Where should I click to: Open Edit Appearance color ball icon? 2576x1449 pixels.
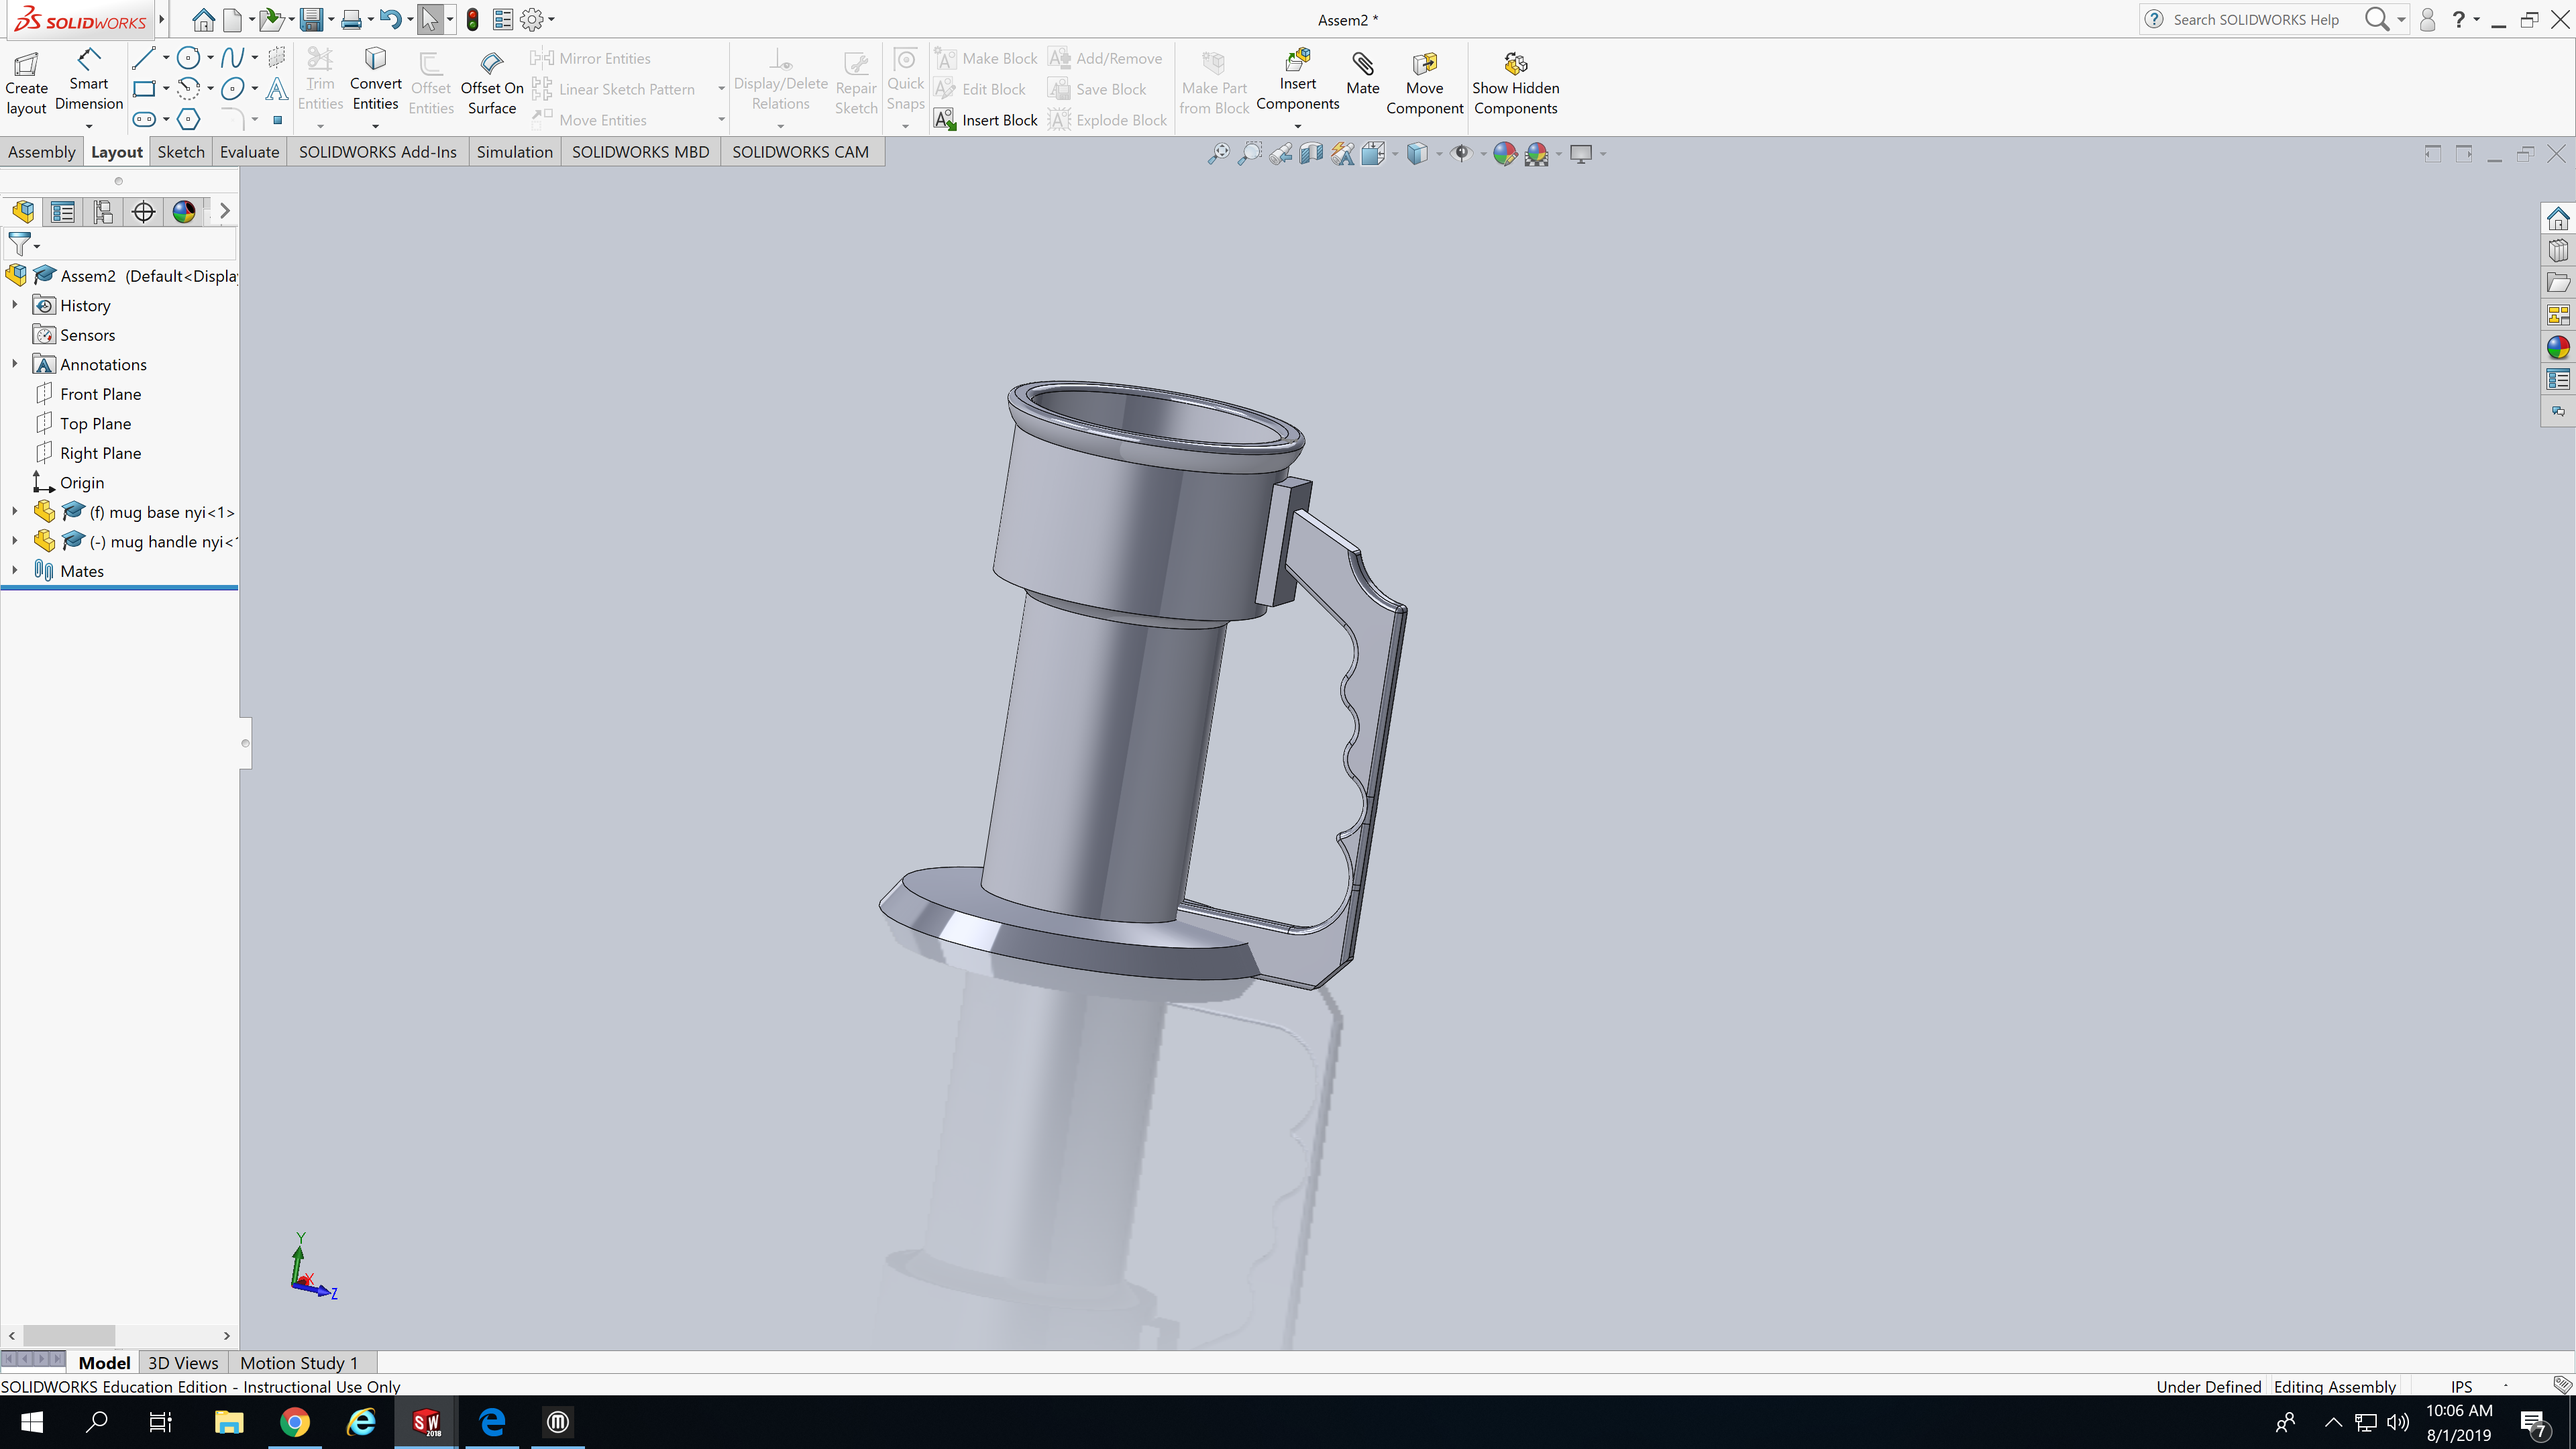point(1504,154)
